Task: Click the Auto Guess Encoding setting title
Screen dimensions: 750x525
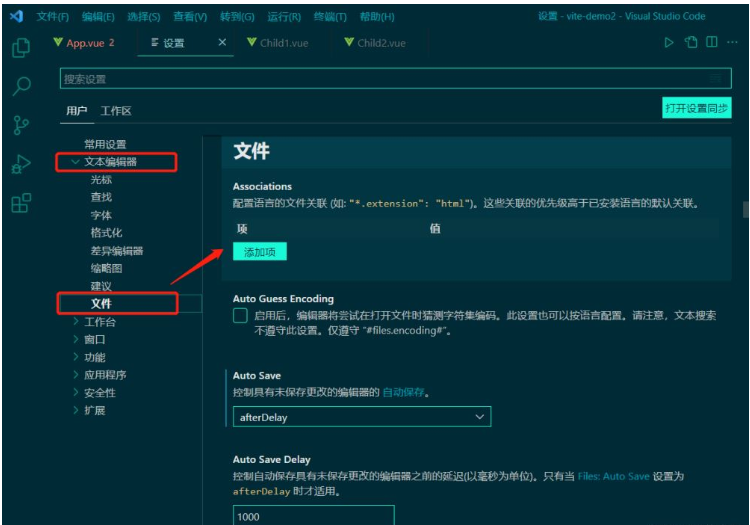Action: 283,299
